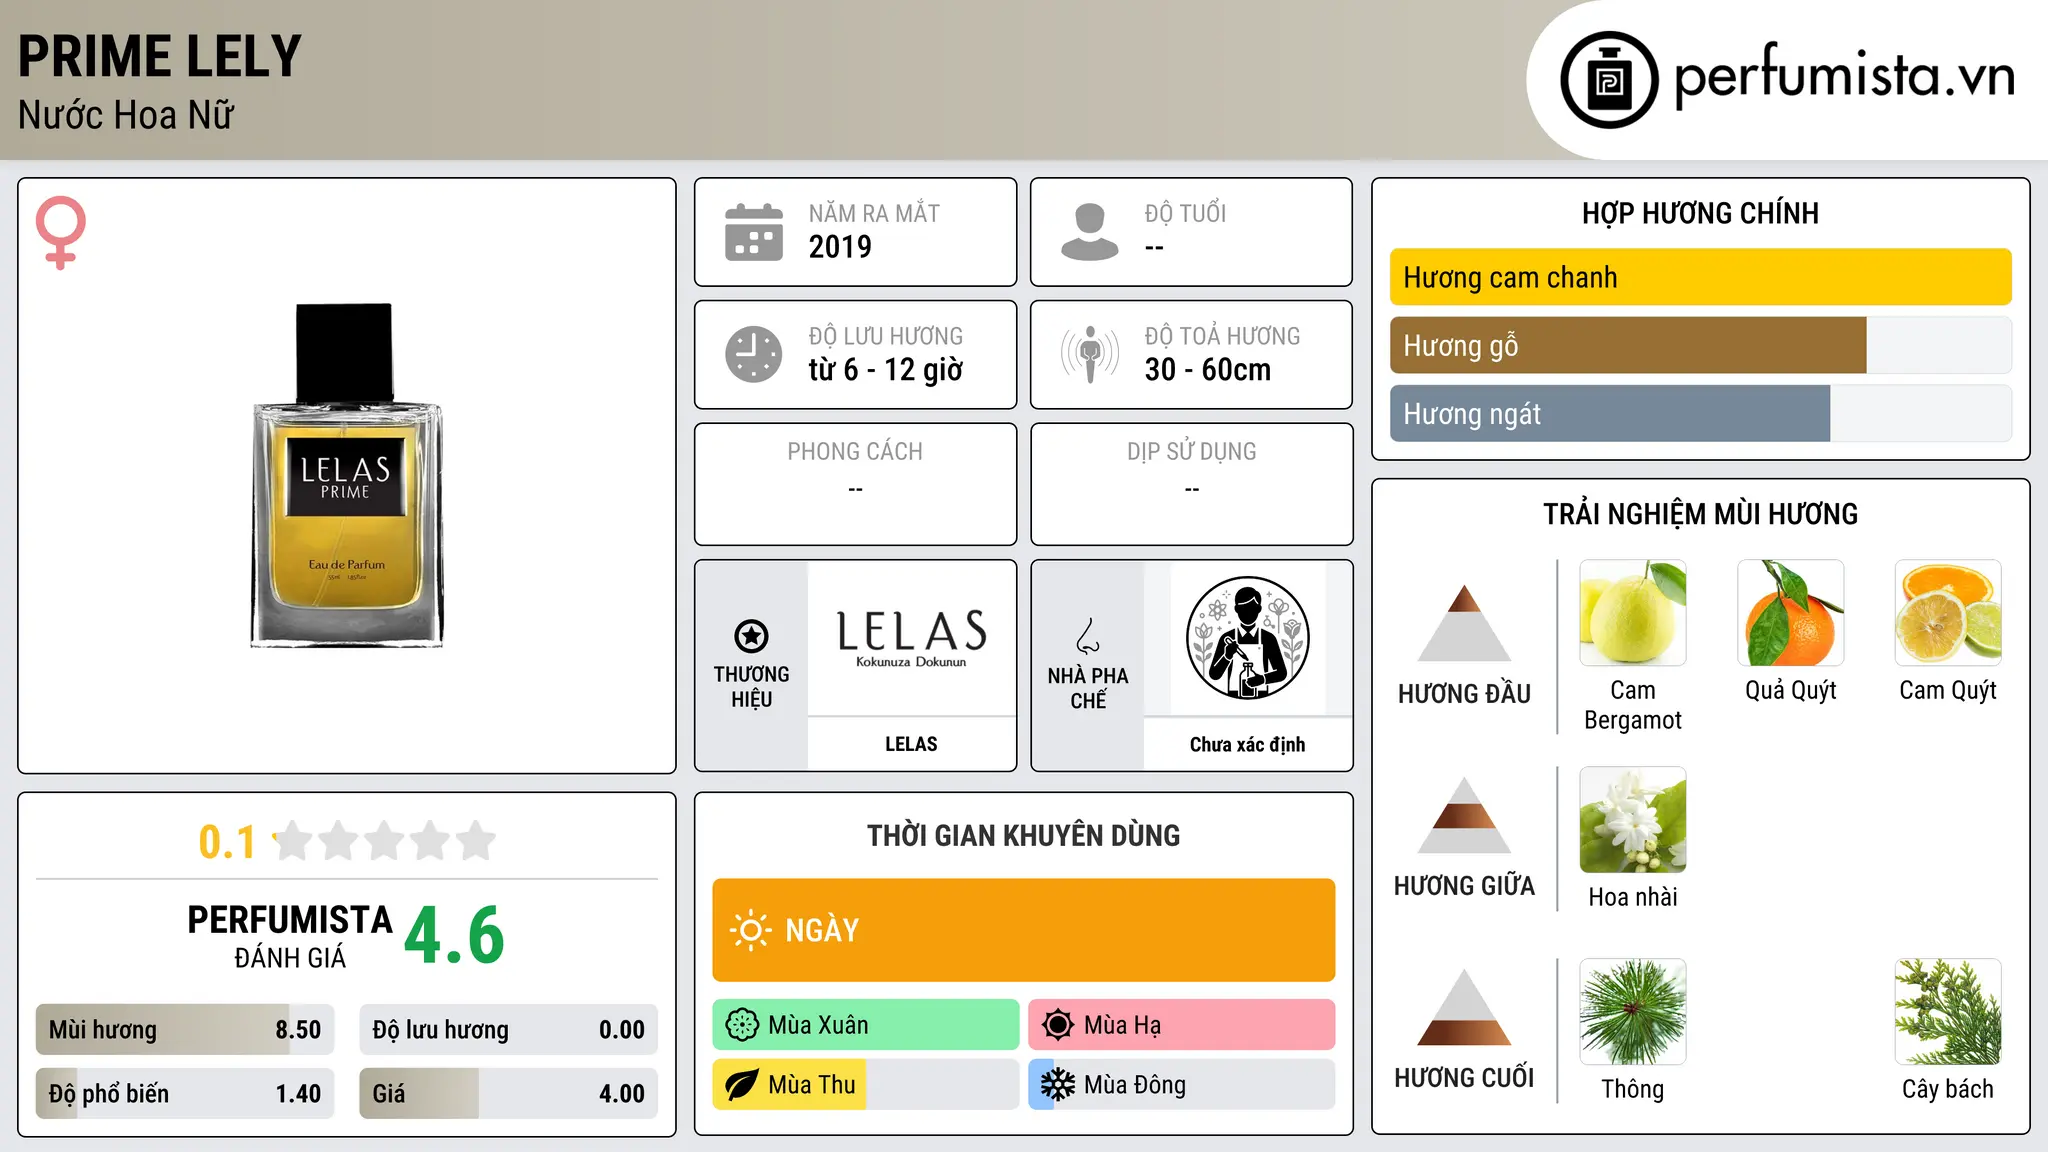
Task: Open the Cam Quýt note image
Action: (x=1948, y=613)
